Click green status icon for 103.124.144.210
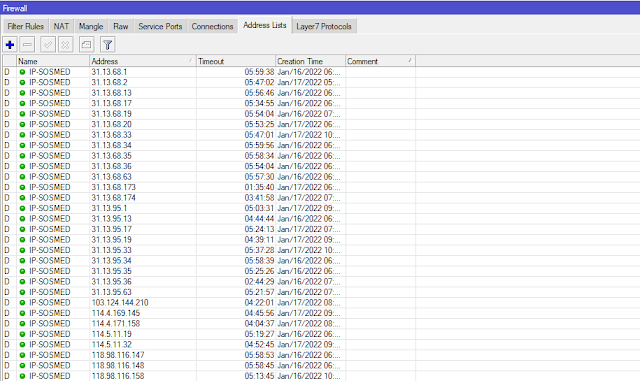640x381 pixels. click(x=22, y=303)
